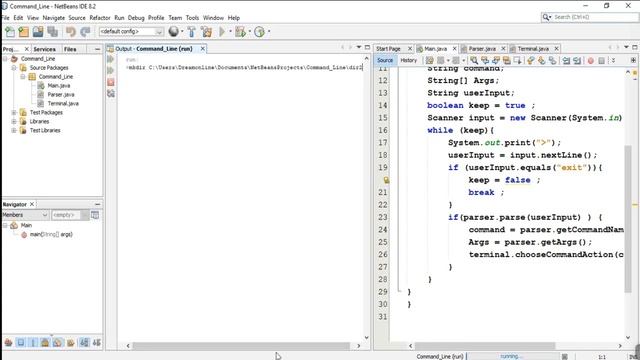Viewport: 640px width, 360px height.
Task: Open dropdown arrow next to Run Project
Action: coord(230,31)
